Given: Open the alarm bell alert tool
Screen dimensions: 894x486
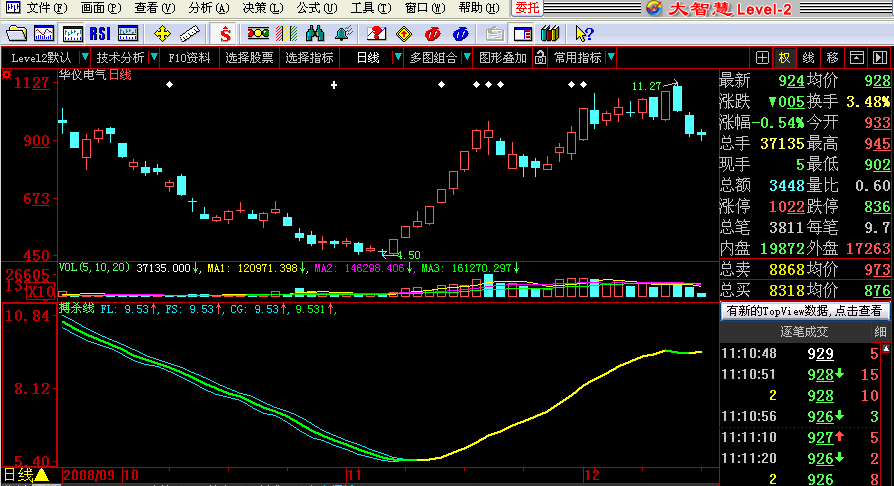Looking at the screenshot, I should click(343, 34).
